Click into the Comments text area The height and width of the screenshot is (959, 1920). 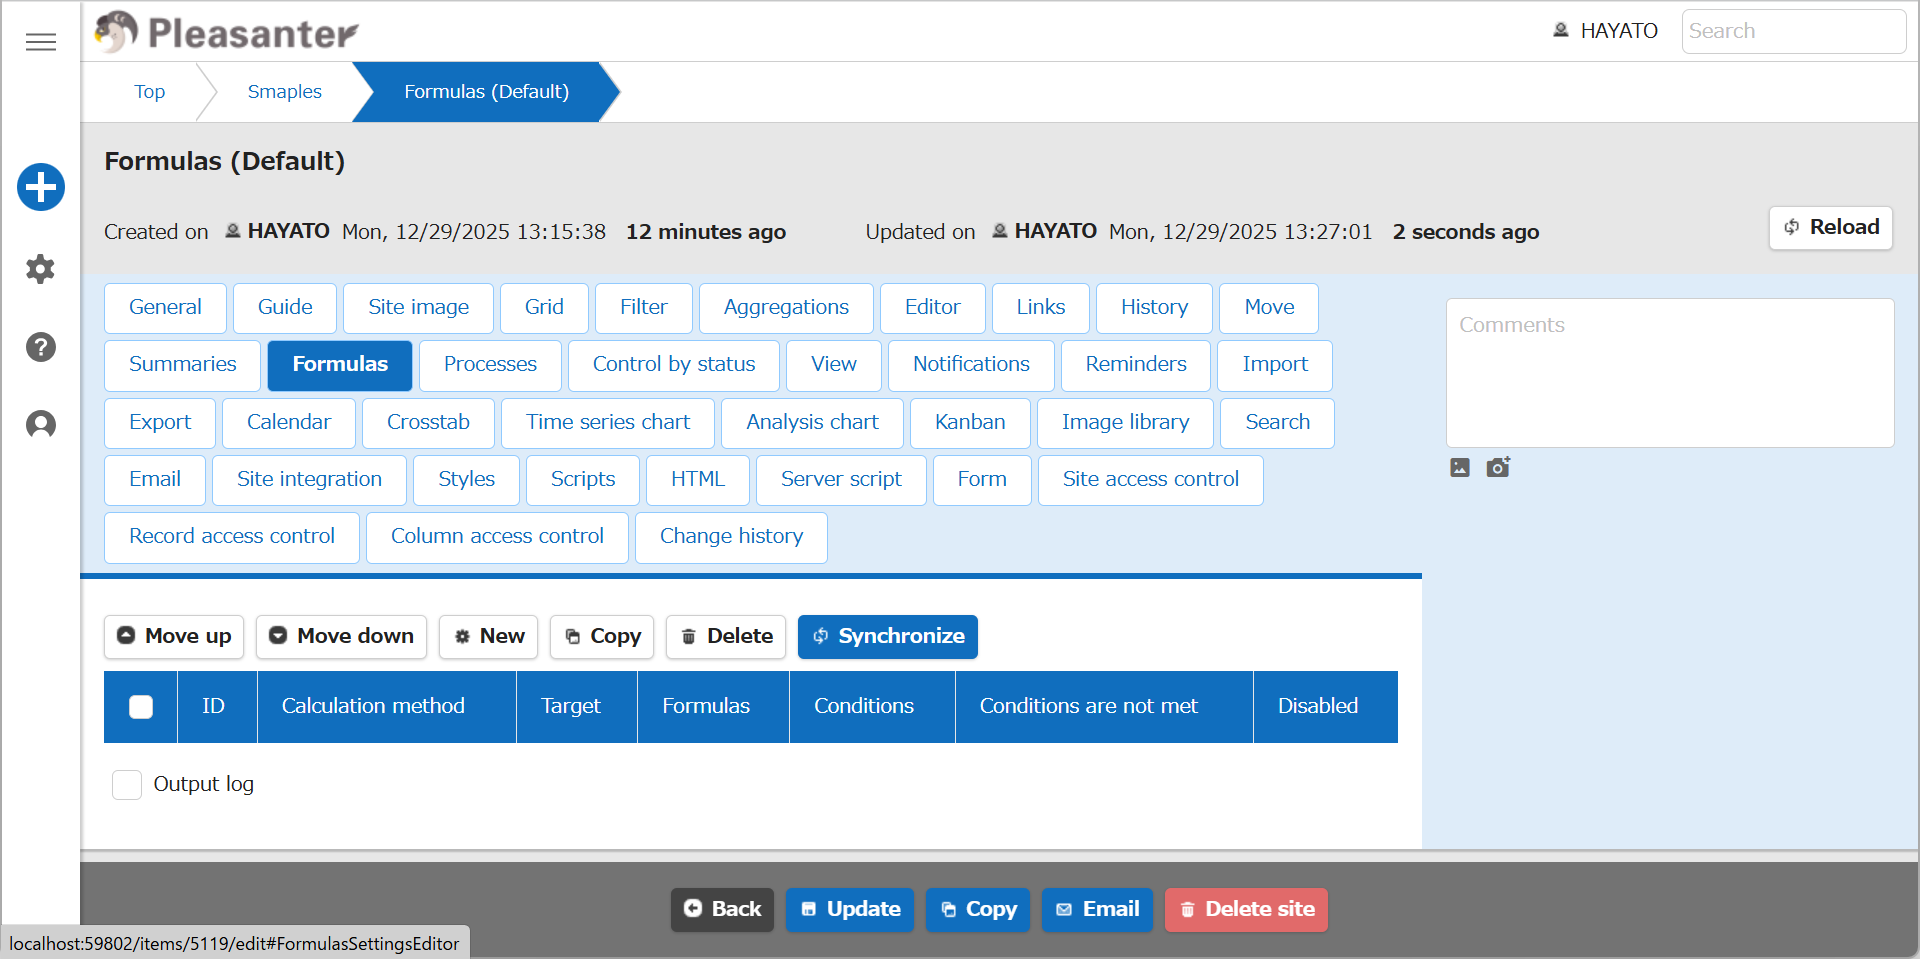pos(1670,373)
